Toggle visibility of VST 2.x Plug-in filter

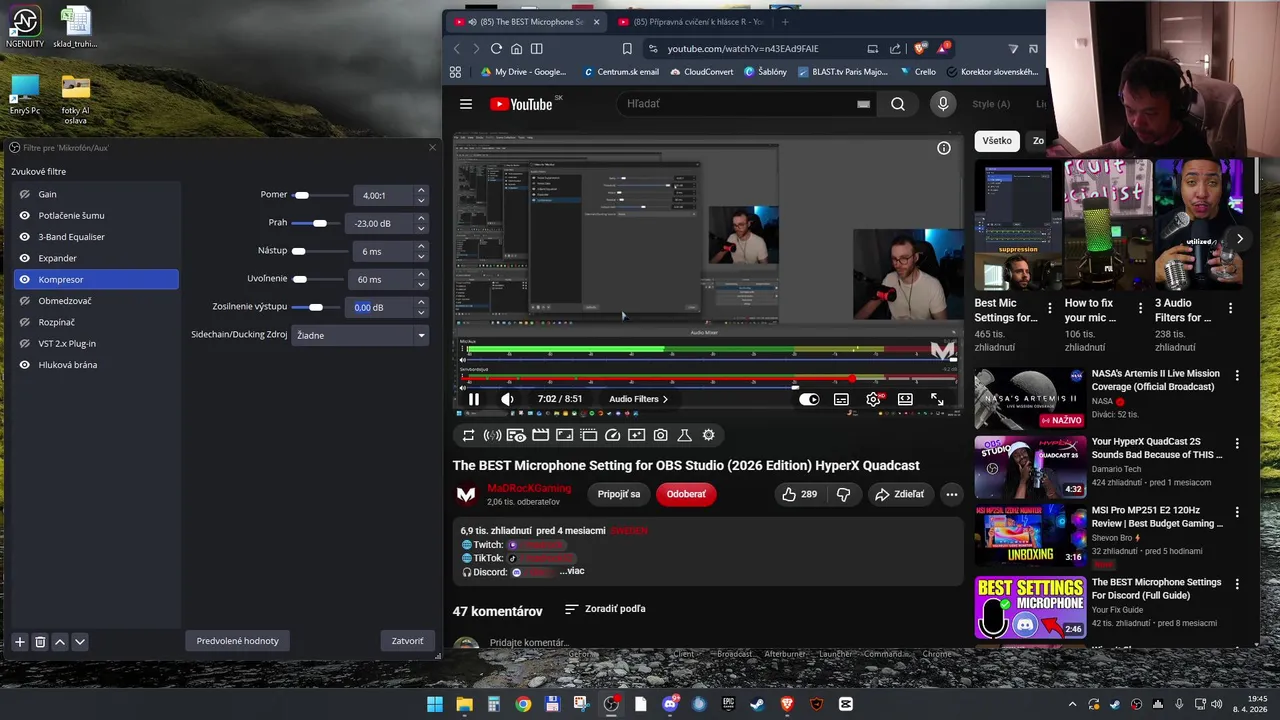[x=25, y=344]
